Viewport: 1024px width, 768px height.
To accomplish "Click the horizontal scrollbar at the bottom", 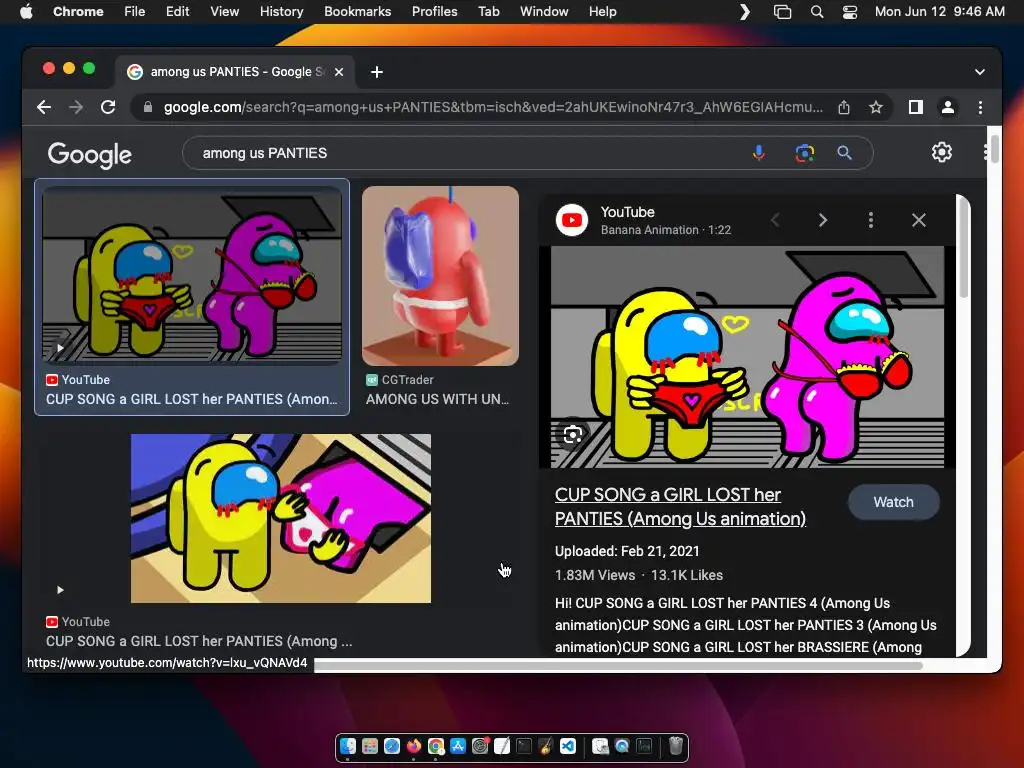I will pos(618,665).
